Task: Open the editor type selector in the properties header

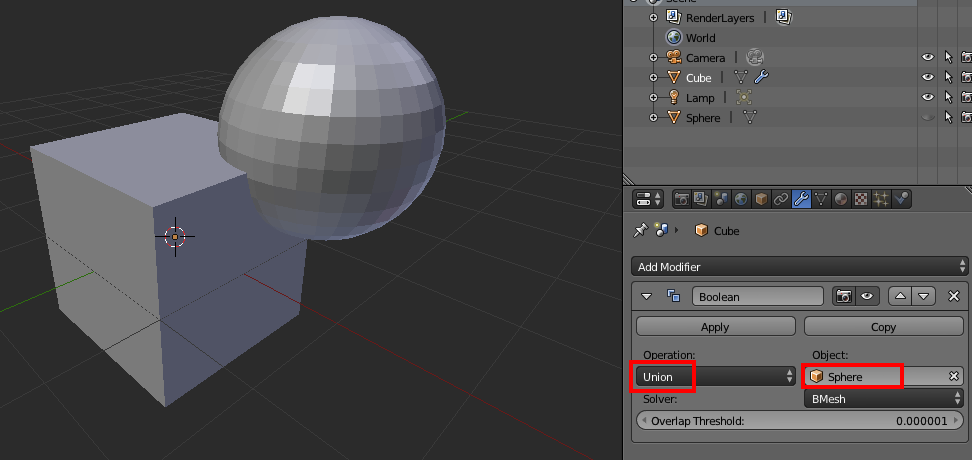Action: click(648, 199)
